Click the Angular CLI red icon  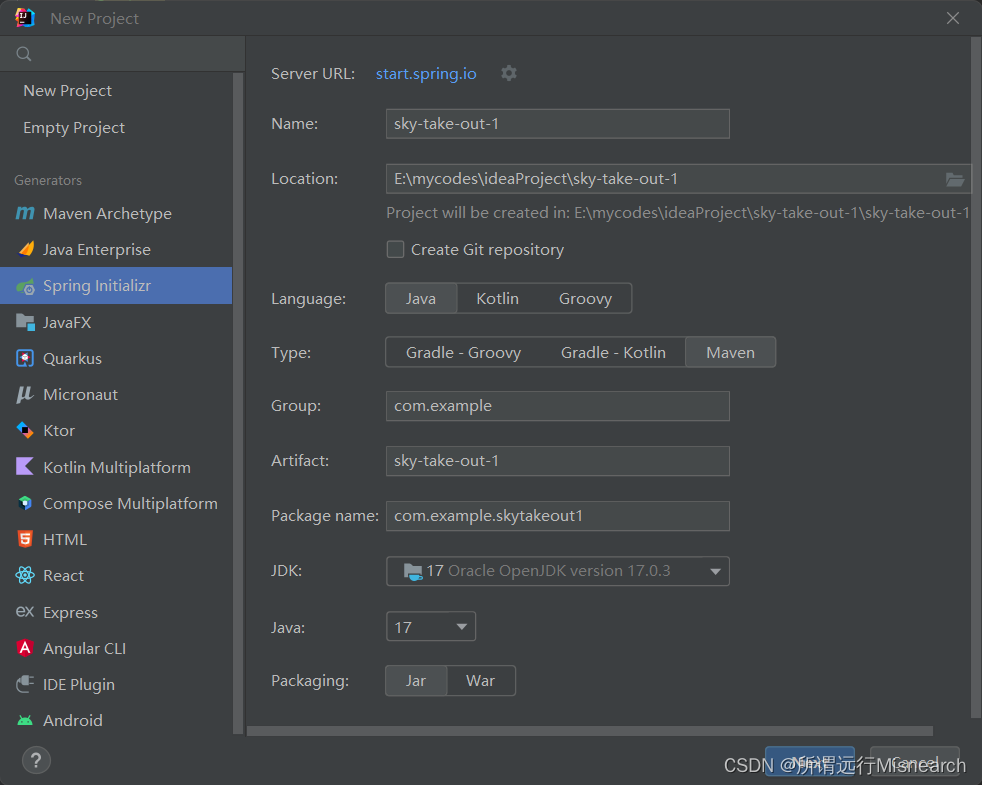[25, 648]
